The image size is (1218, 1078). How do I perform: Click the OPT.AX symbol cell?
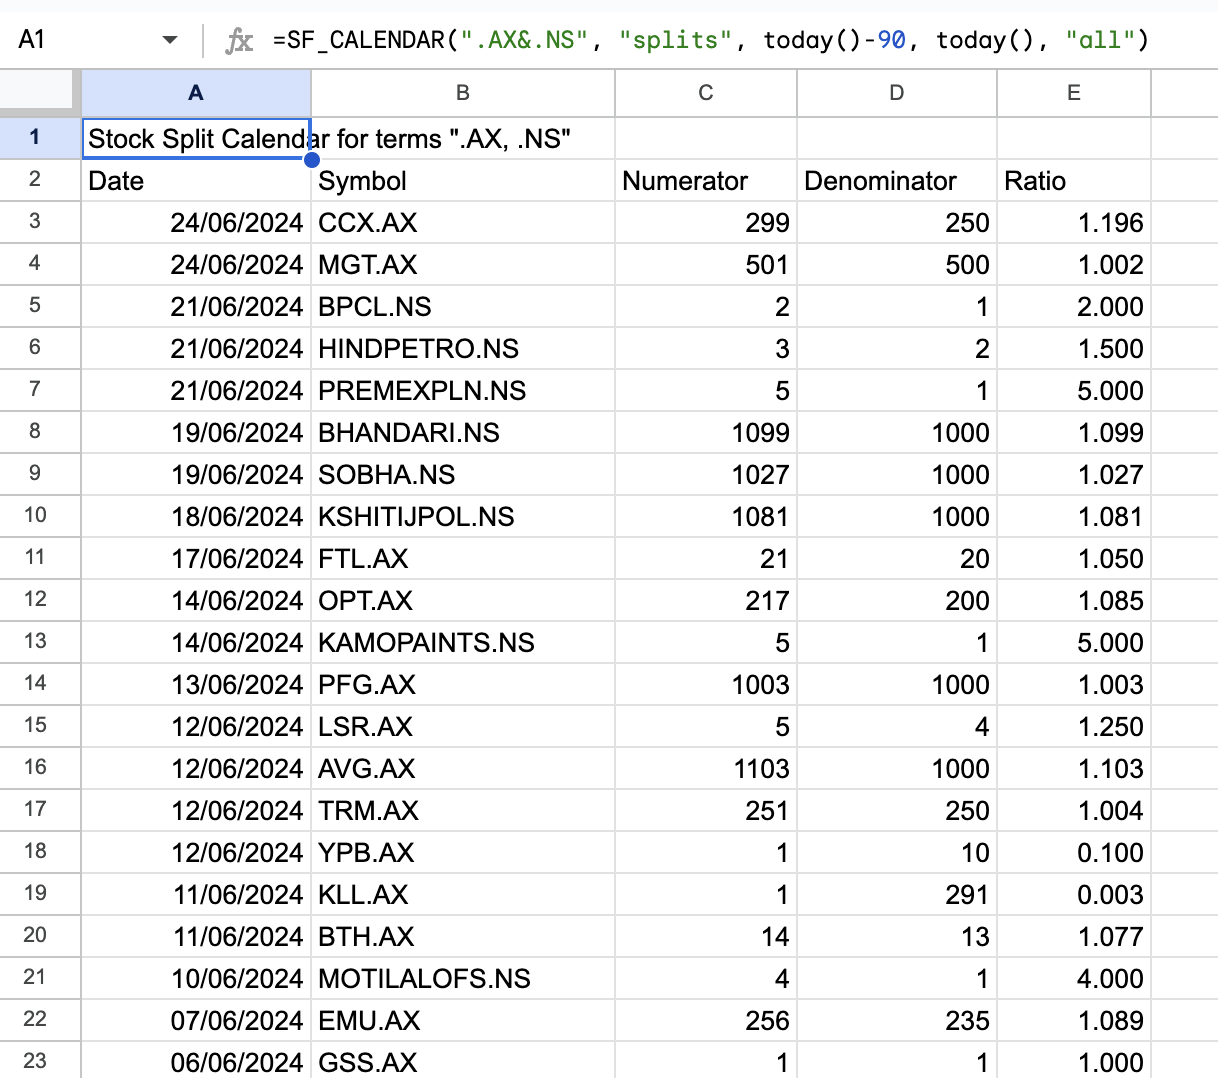463,601
